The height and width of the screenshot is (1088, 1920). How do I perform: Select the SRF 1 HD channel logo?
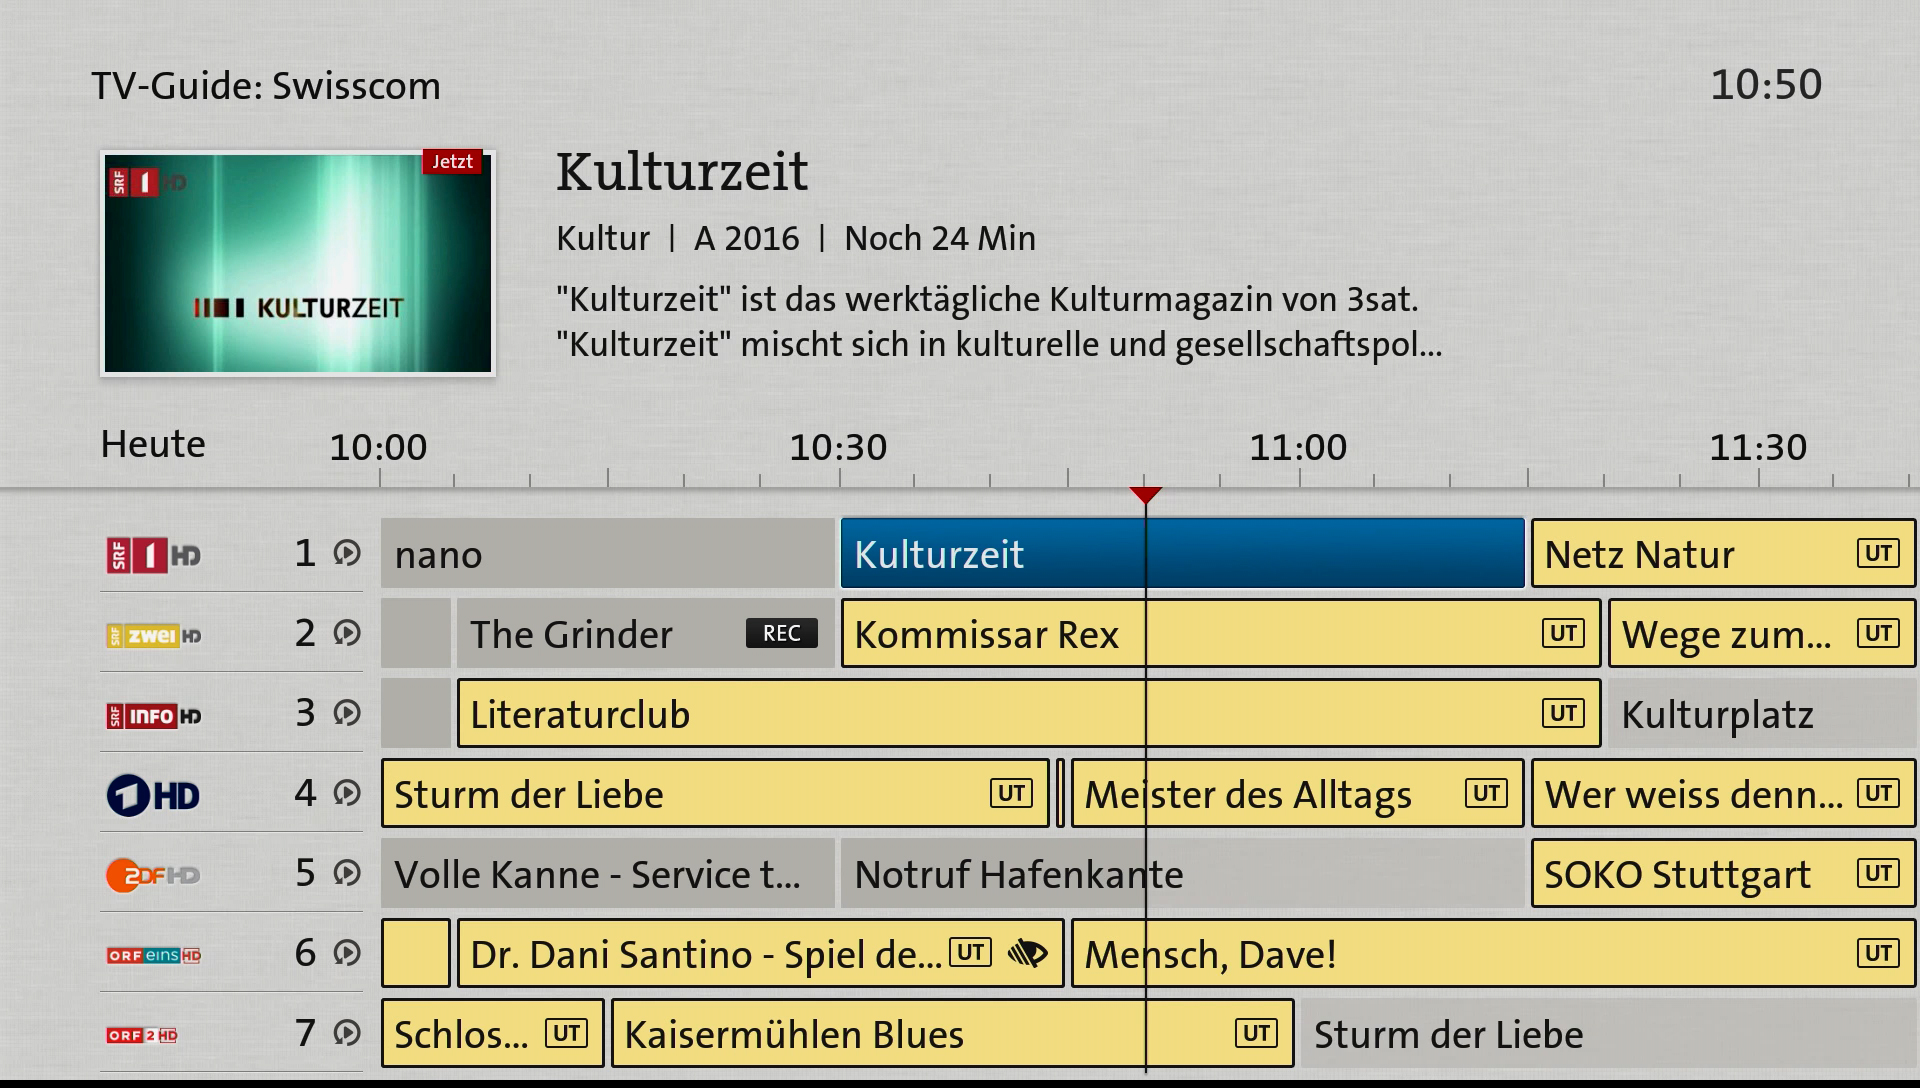click(x=154, y=555)
